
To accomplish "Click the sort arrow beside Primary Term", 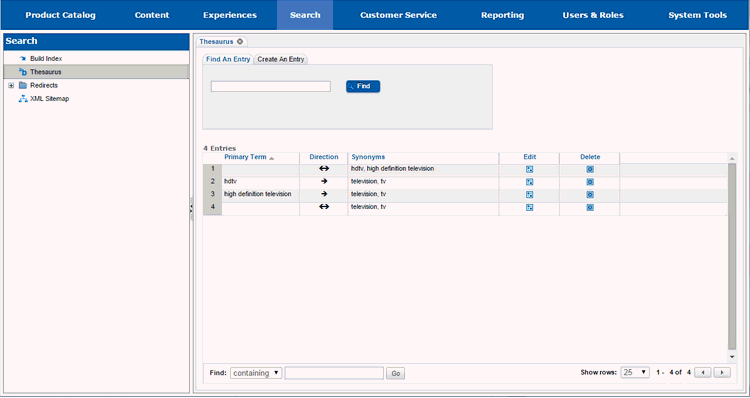I will tap(272, 158).
